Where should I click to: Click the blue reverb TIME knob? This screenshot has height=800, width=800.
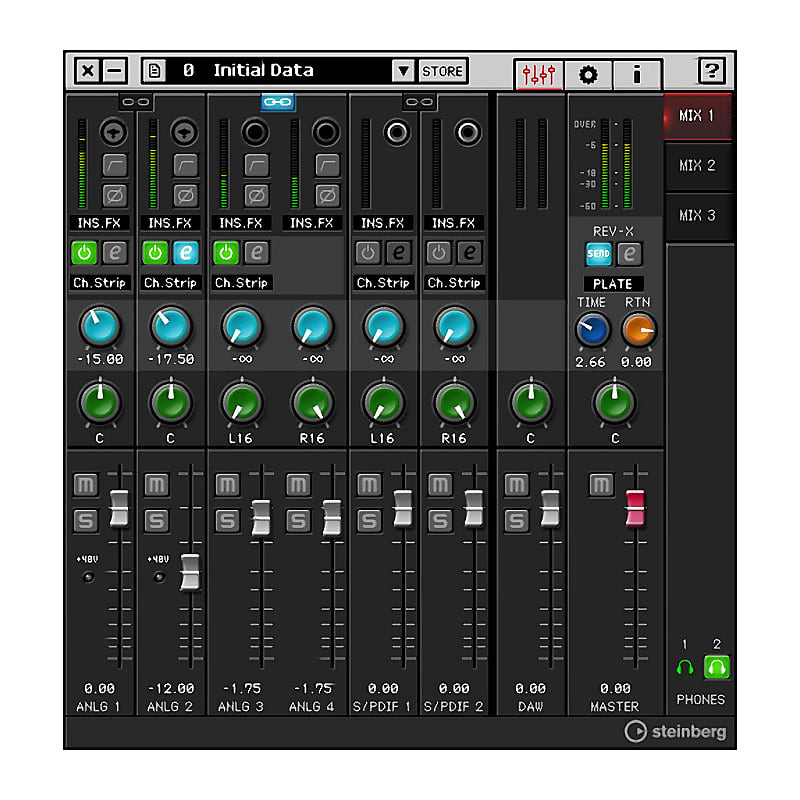(x=592, y=330)
